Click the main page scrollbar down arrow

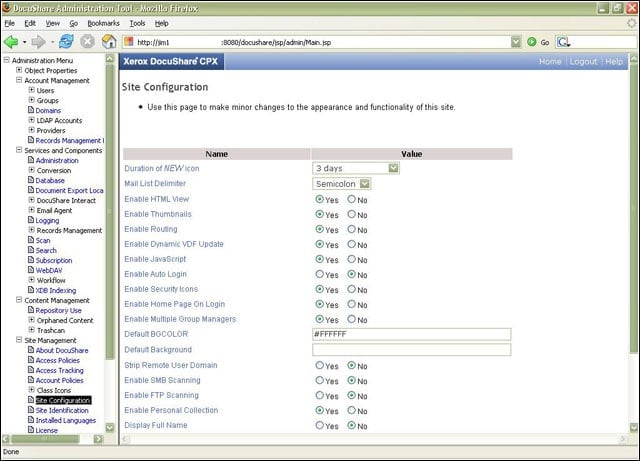click(x=634, y=428)
